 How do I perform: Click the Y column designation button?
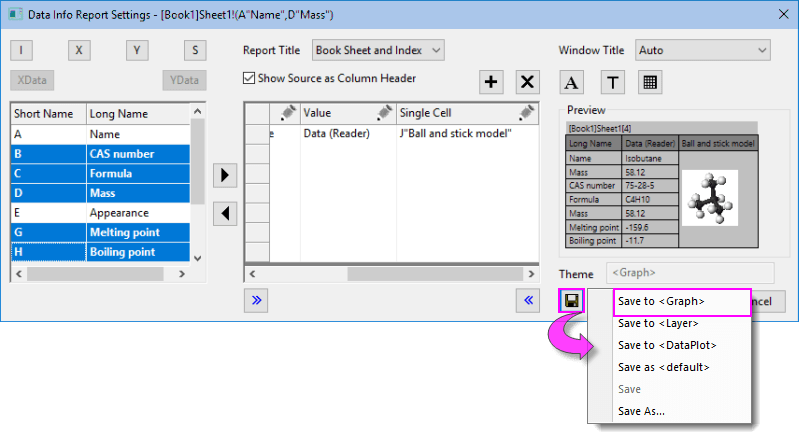[137, 50]
